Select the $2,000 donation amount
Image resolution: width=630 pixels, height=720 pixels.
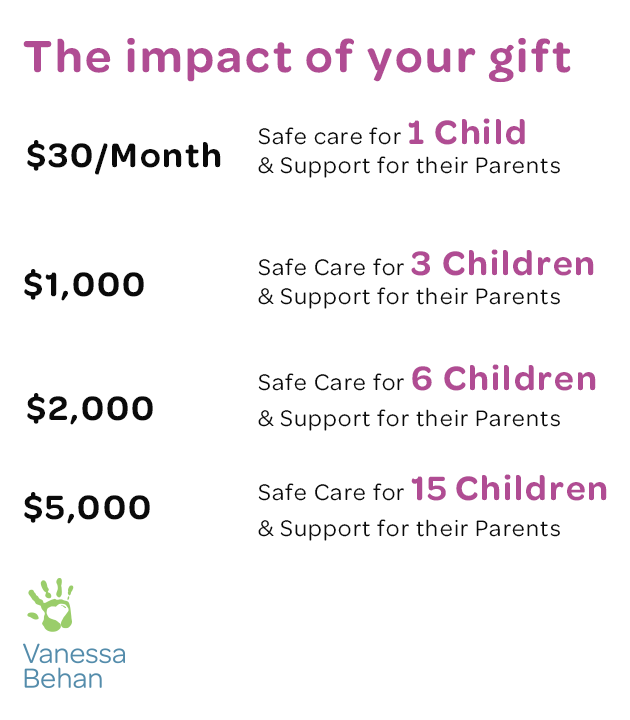[90, 409]
